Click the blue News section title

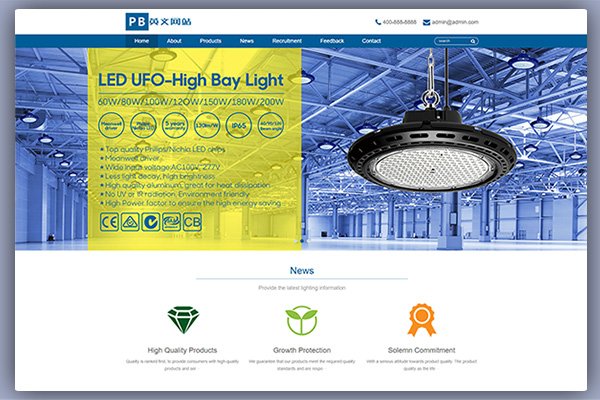tap(302, 271)
